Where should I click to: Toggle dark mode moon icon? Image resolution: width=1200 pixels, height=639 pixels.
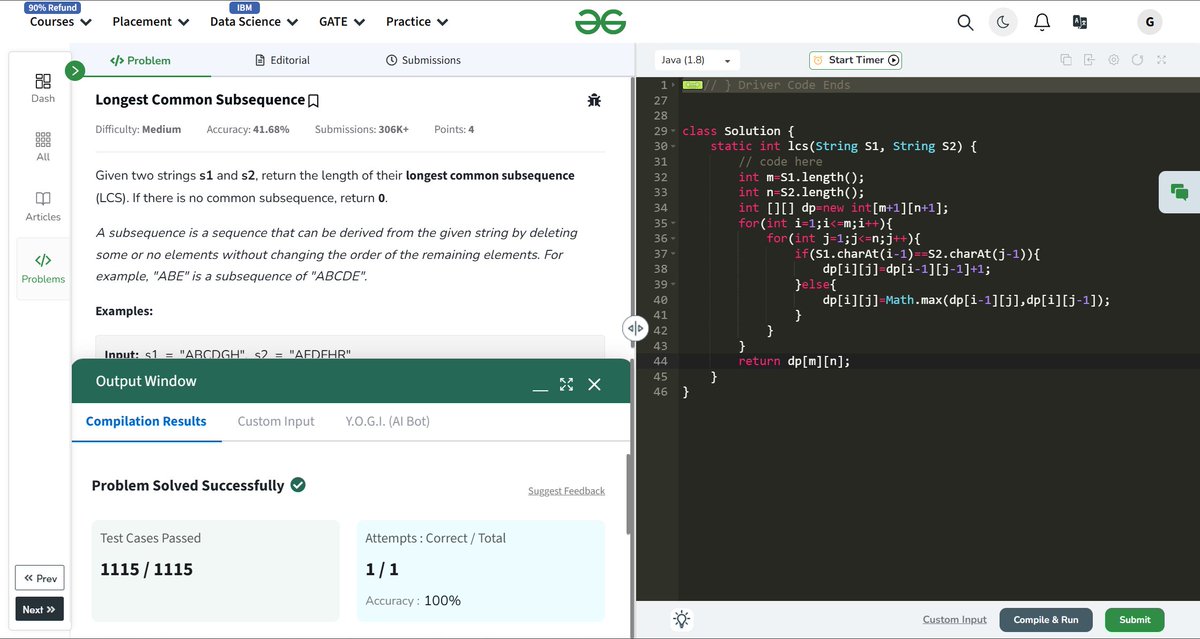click(1003, 22)
